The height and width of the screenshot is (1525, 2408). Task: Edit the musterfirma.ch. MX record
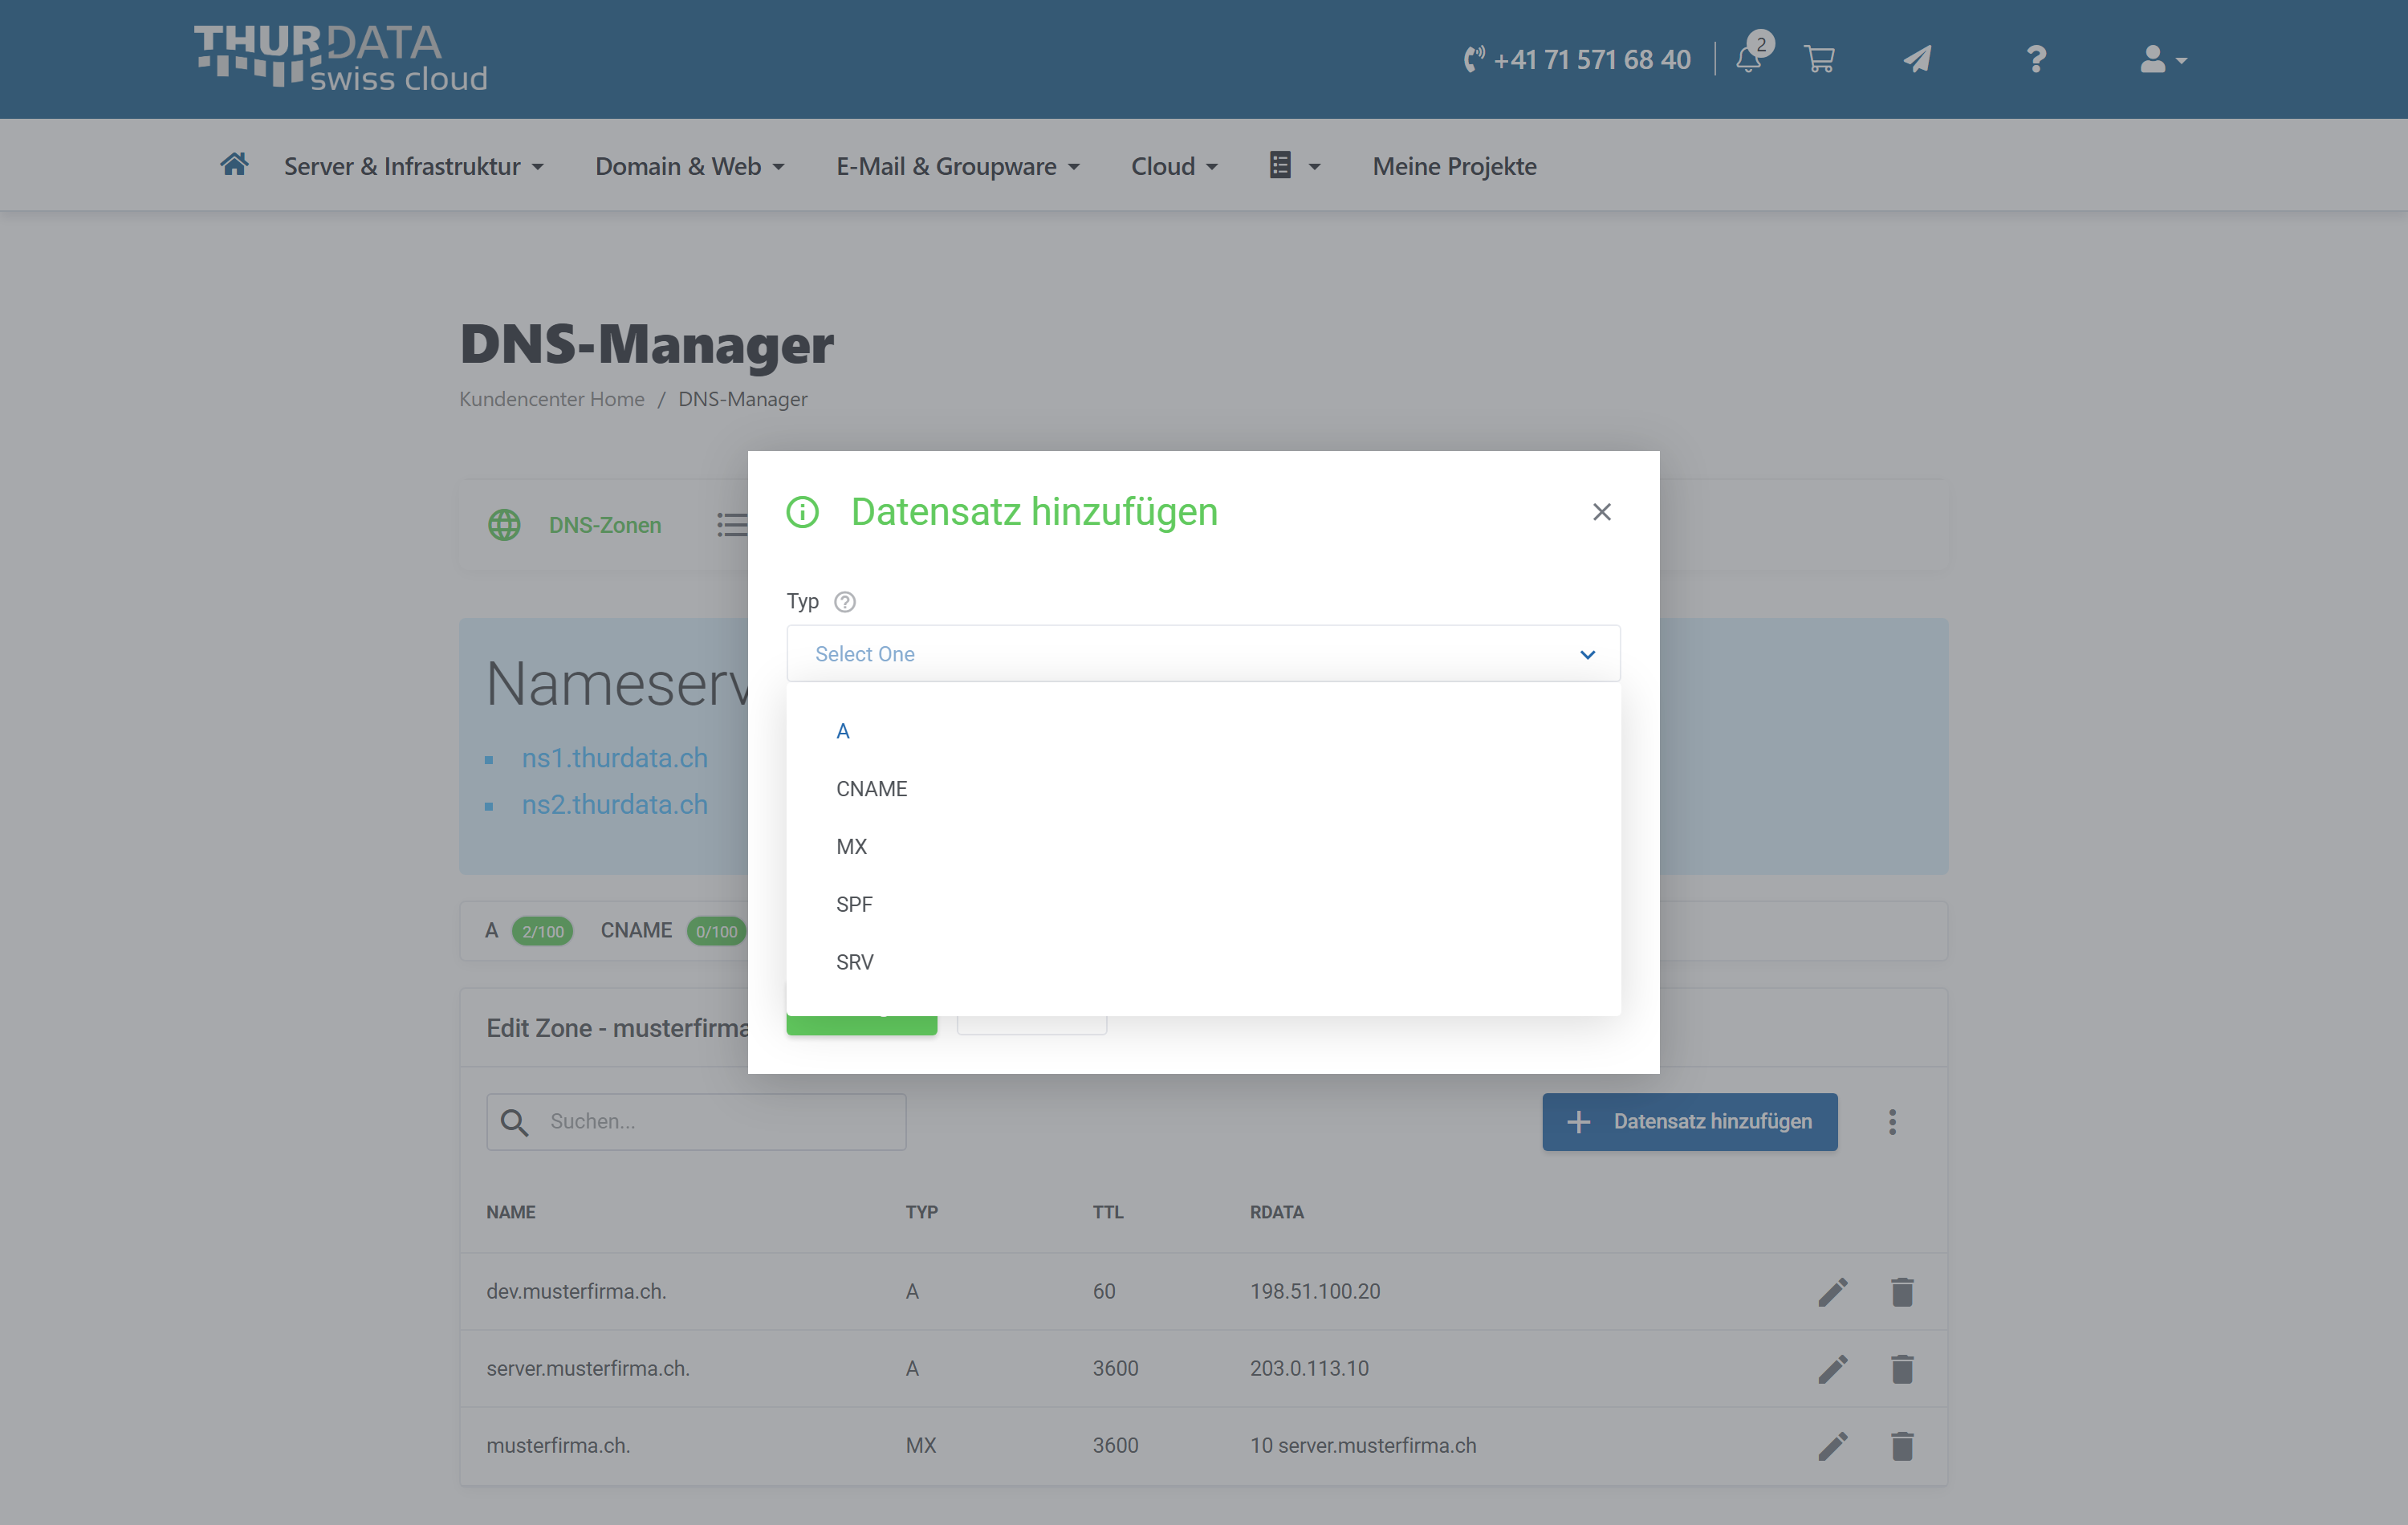coord(1833,1446)
